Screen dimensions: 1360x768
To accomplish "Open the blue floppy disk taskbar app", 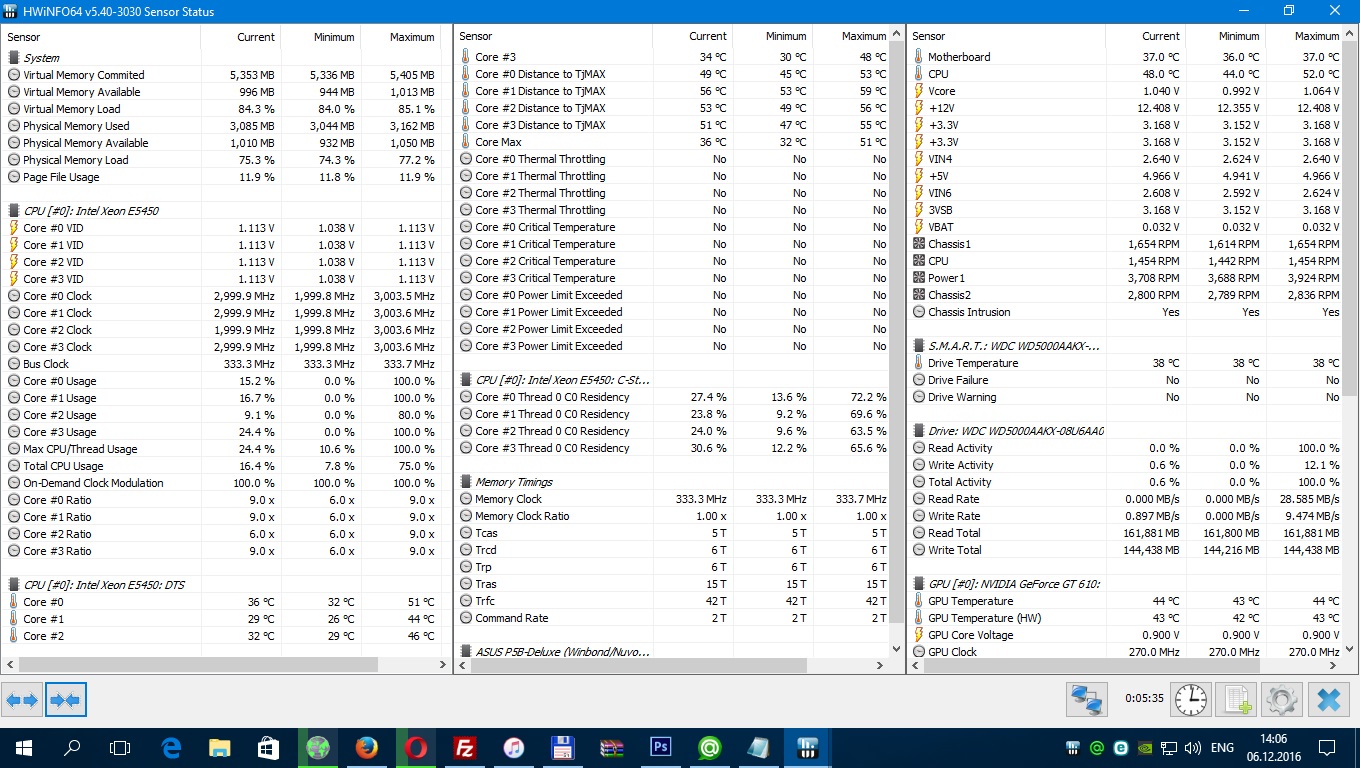I will pos(562,747).
